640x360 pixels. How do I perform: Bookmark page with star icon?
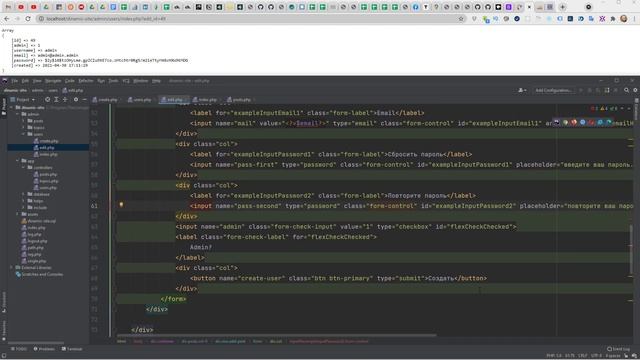[461, 19]
